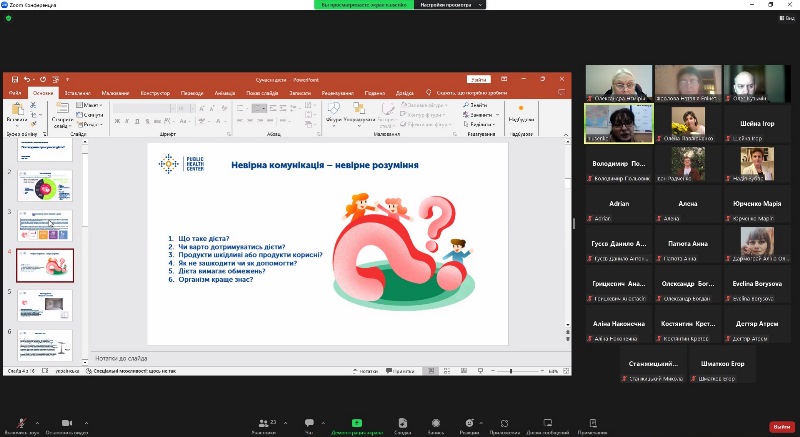
Task: Click the Undo arrow in quick access
Action: (x=28, y=79)
